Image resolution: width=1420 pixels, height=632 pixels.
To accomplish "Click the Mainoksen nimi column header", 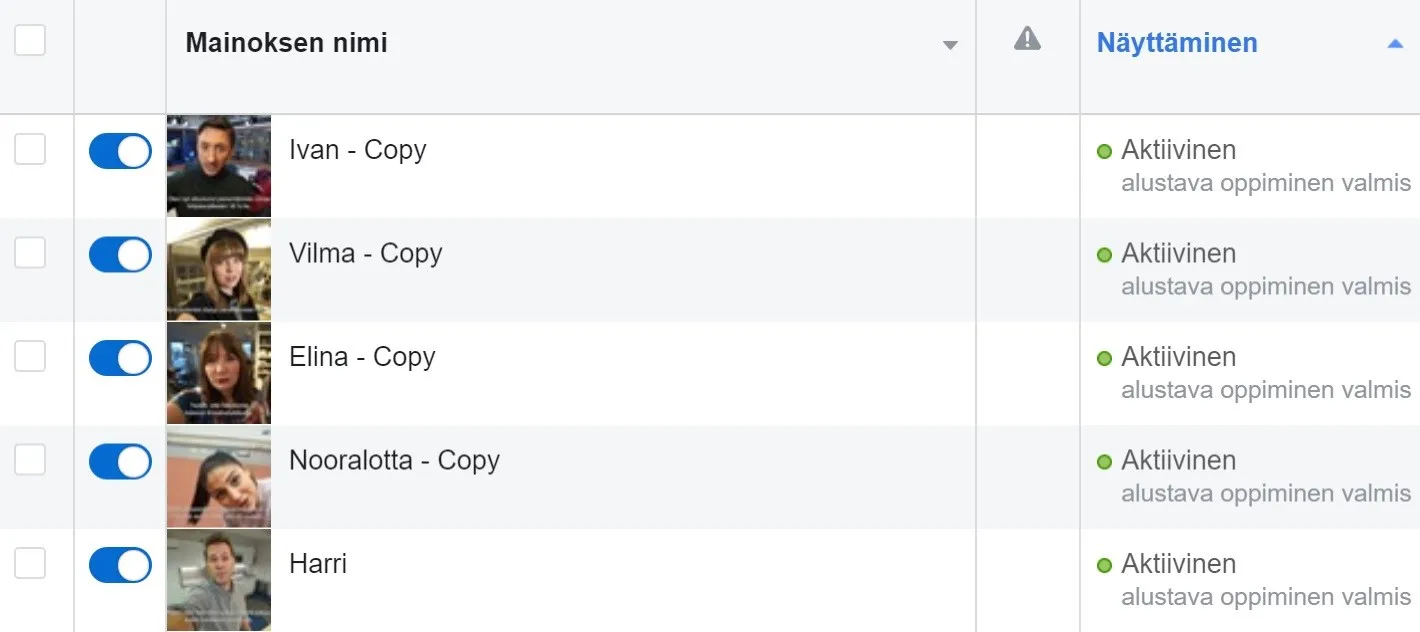I will [x=287, y=43].
